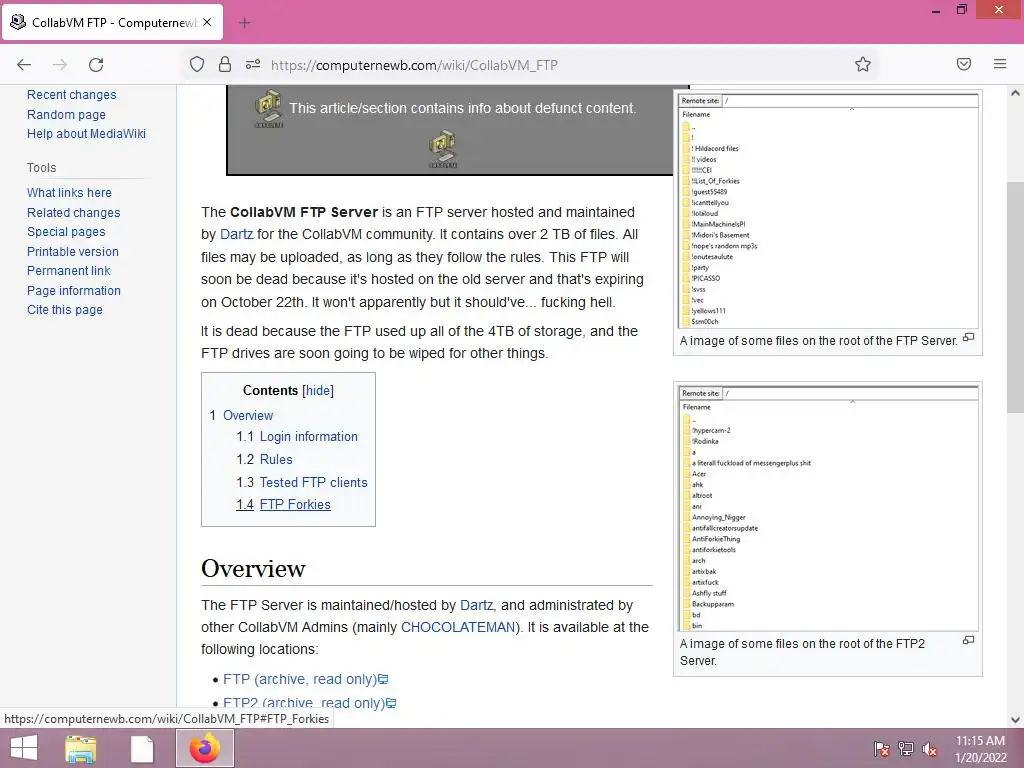
Task: Open Special pages link
Action: (66, 232)
